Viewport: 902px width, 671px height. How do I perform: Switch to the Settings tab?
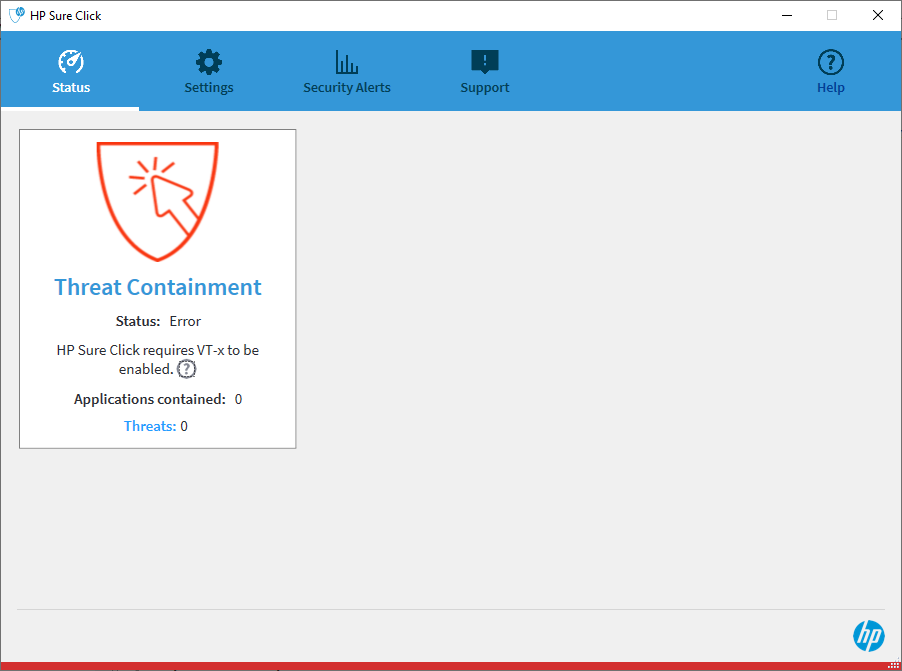point(208,70)
